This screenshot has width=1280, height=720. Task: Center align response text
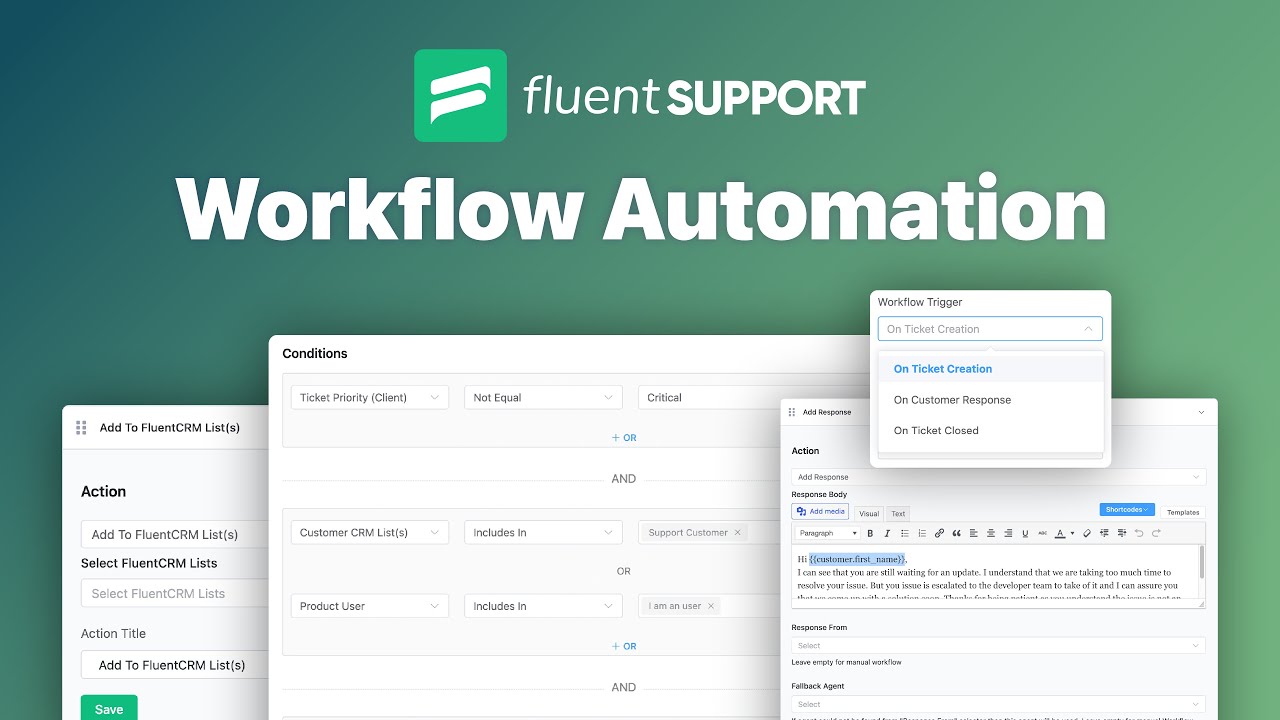click(x=991, y=533)
